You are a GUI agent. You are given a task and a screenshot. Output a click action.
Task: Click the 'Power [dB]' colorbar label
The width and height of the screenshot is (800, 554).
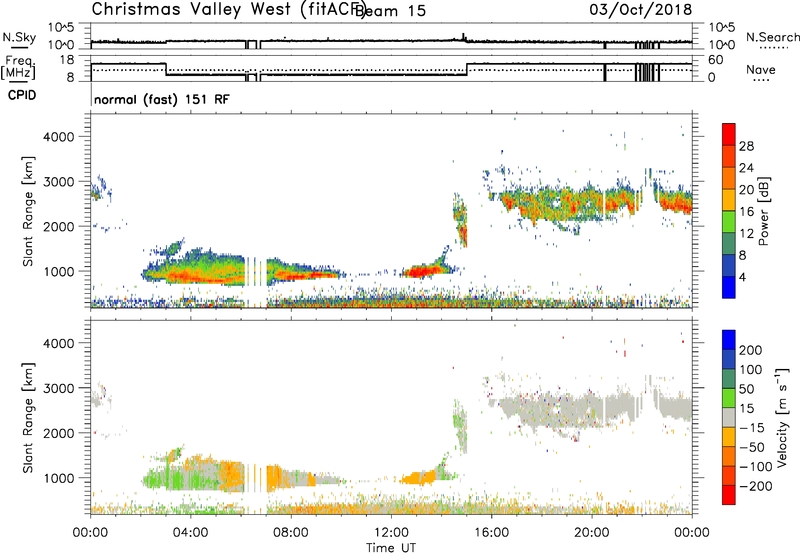(763, 211)
